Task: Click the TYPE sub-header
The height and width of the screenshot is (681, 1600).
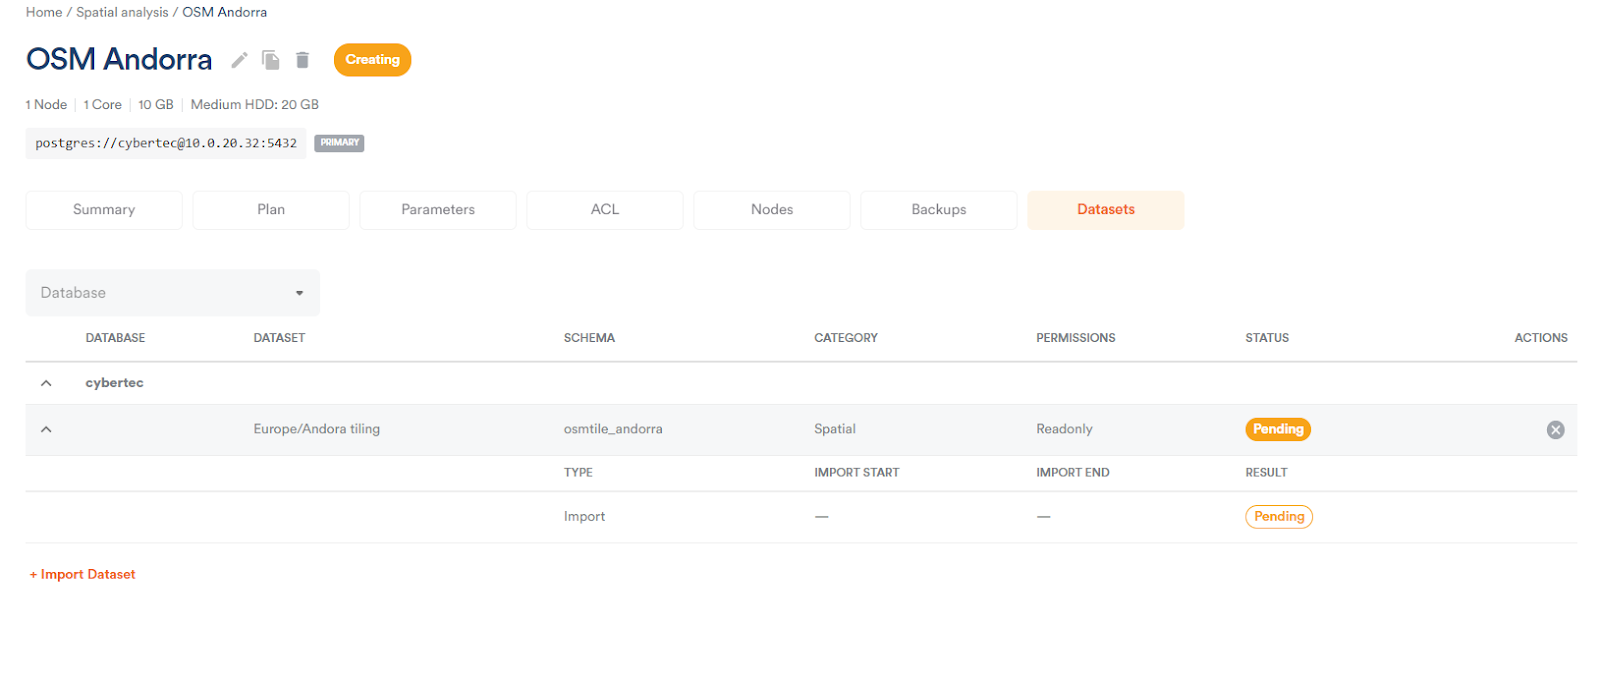Action: pyautogui.click(x=578, y=473)
